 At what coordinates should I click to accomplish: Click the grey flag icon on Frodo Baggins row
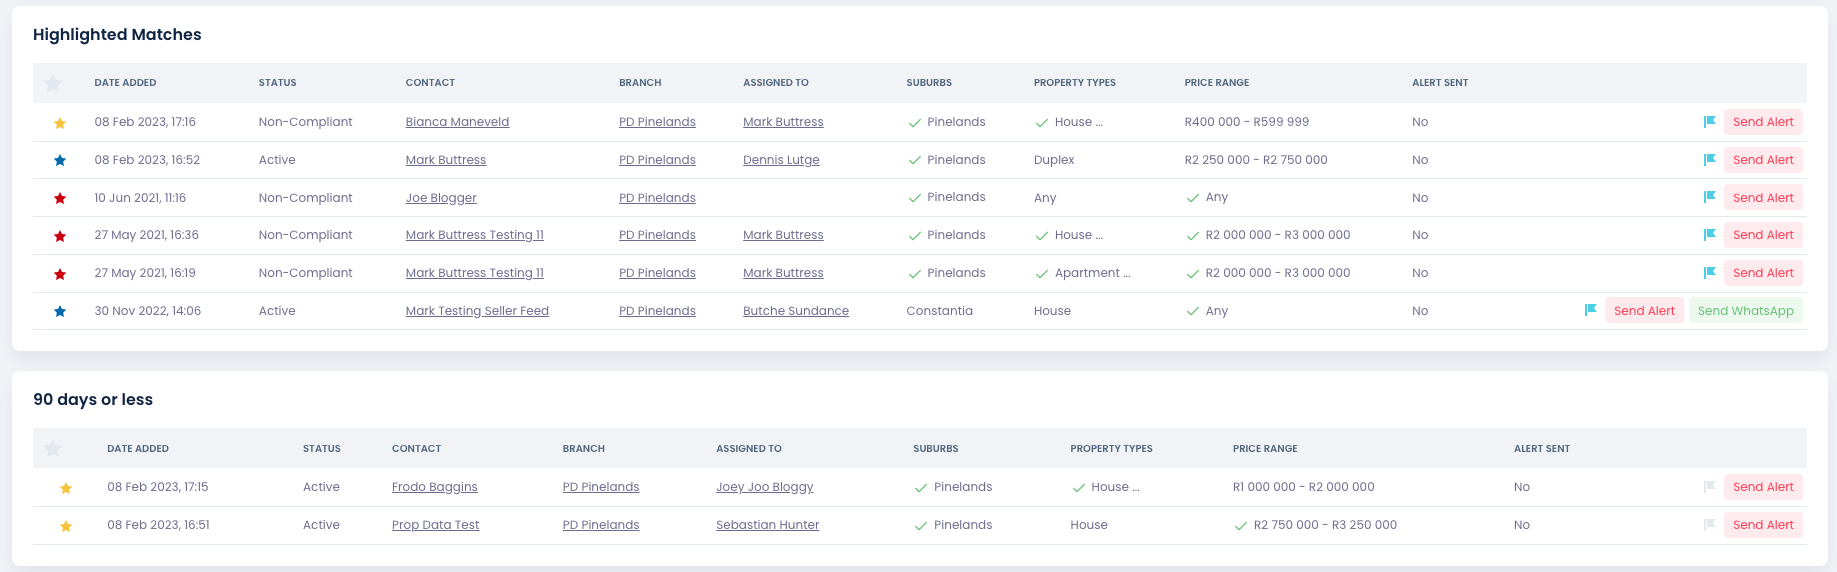click(x=1709, y=486)
